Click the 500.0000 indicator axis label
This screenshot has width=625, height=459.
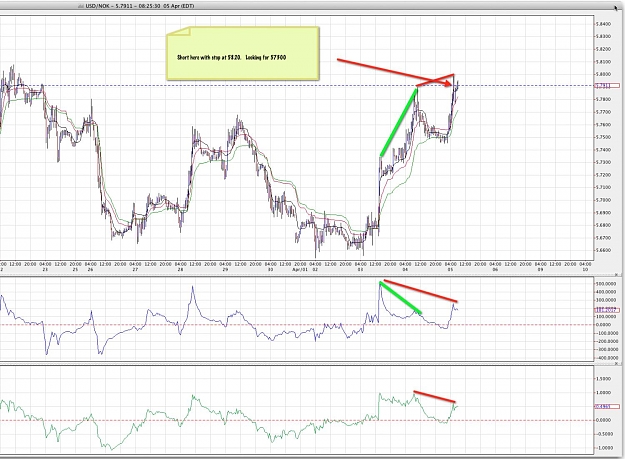(606, 284)
